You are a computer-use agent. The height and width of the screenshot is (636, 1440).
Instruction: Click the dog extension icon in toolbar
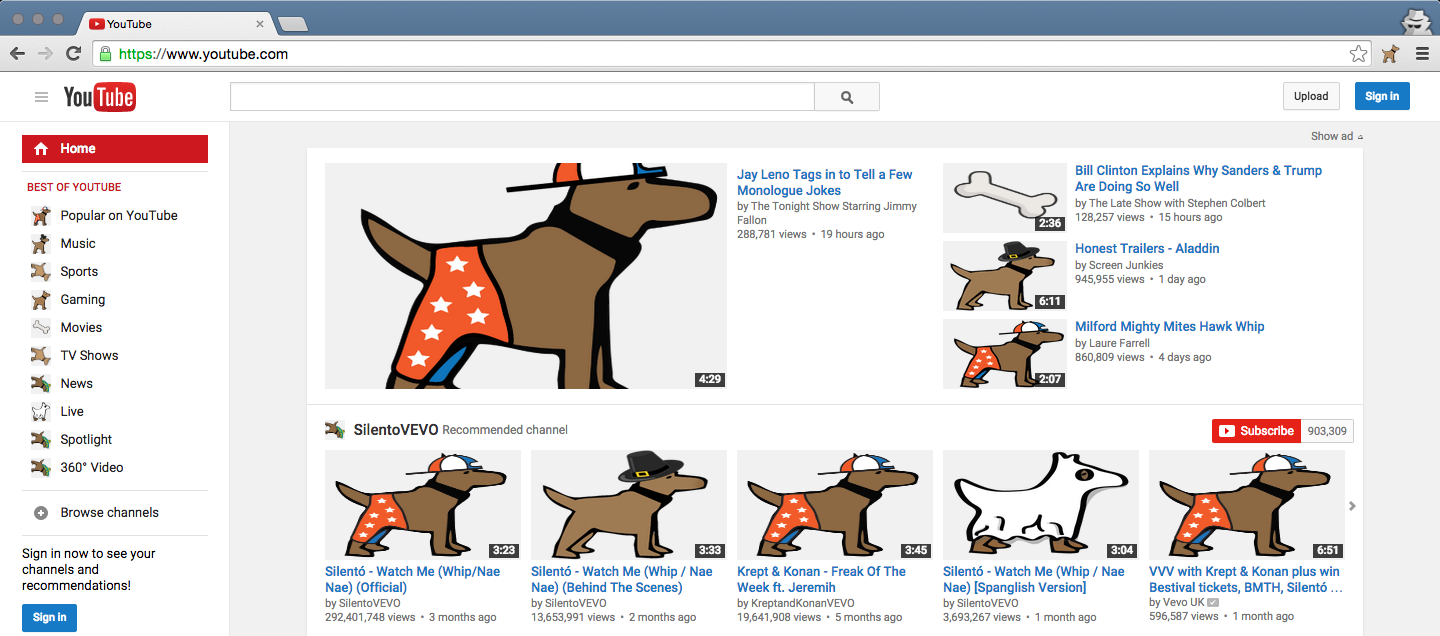pyautogui.click(x=1390, y=54)
